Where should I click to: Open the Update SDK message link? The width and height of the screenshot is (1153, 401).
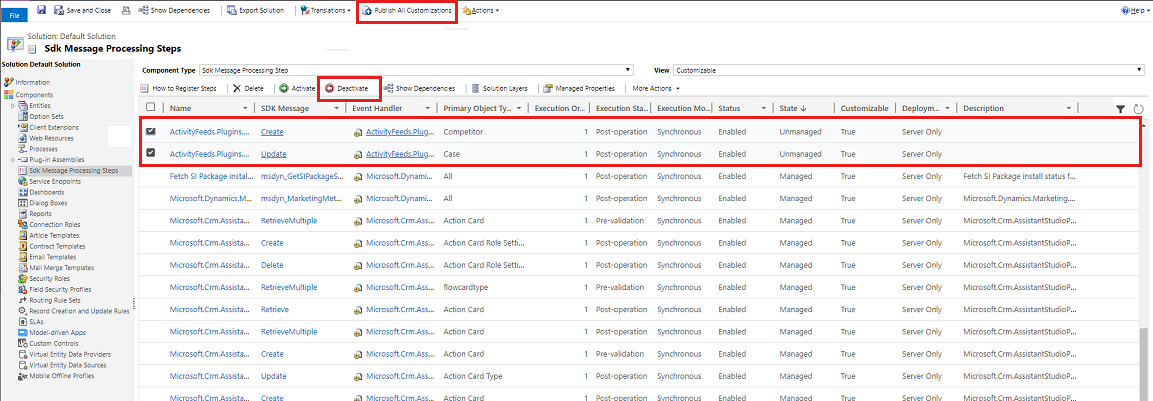pyautogui.click(x=273, y=154)
